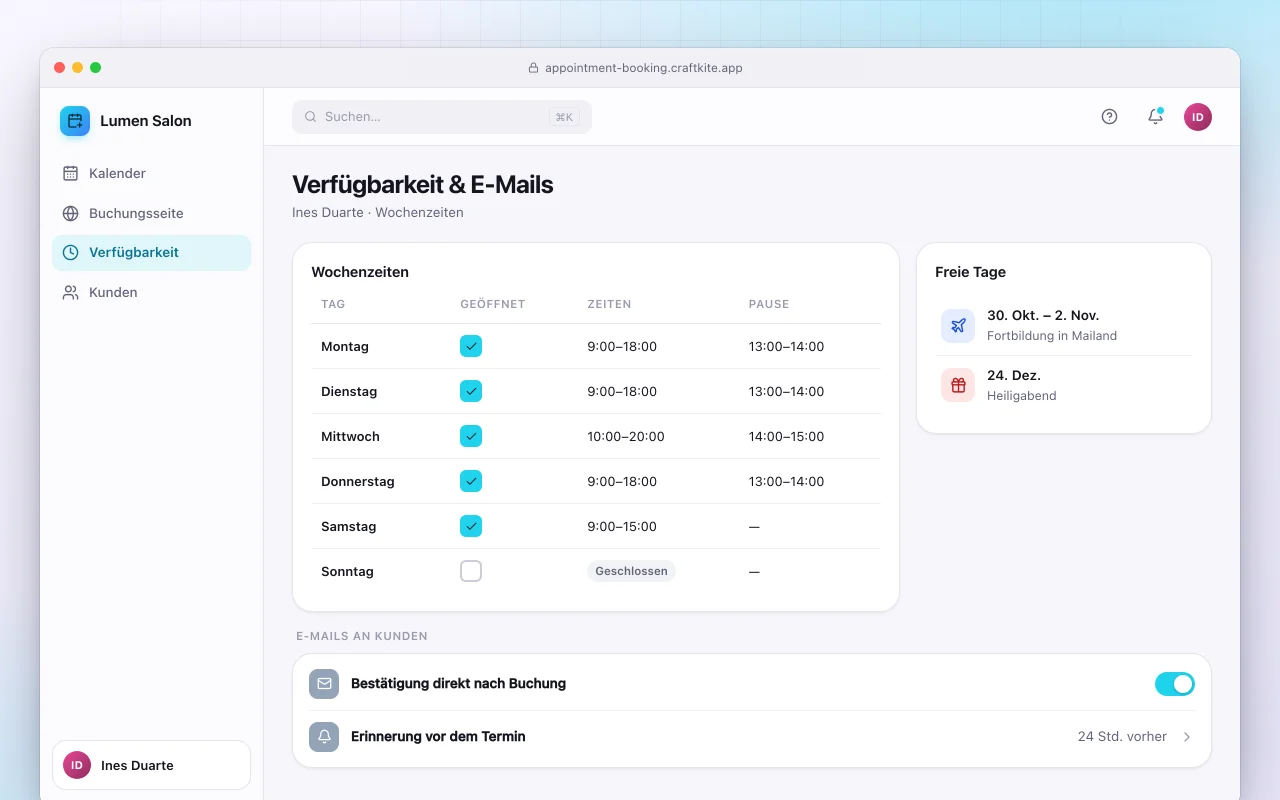Open the Ines Duarte account card
The width and height of the screenshot is (1280, 800).
pyautogui.click(x=151, y=765)
